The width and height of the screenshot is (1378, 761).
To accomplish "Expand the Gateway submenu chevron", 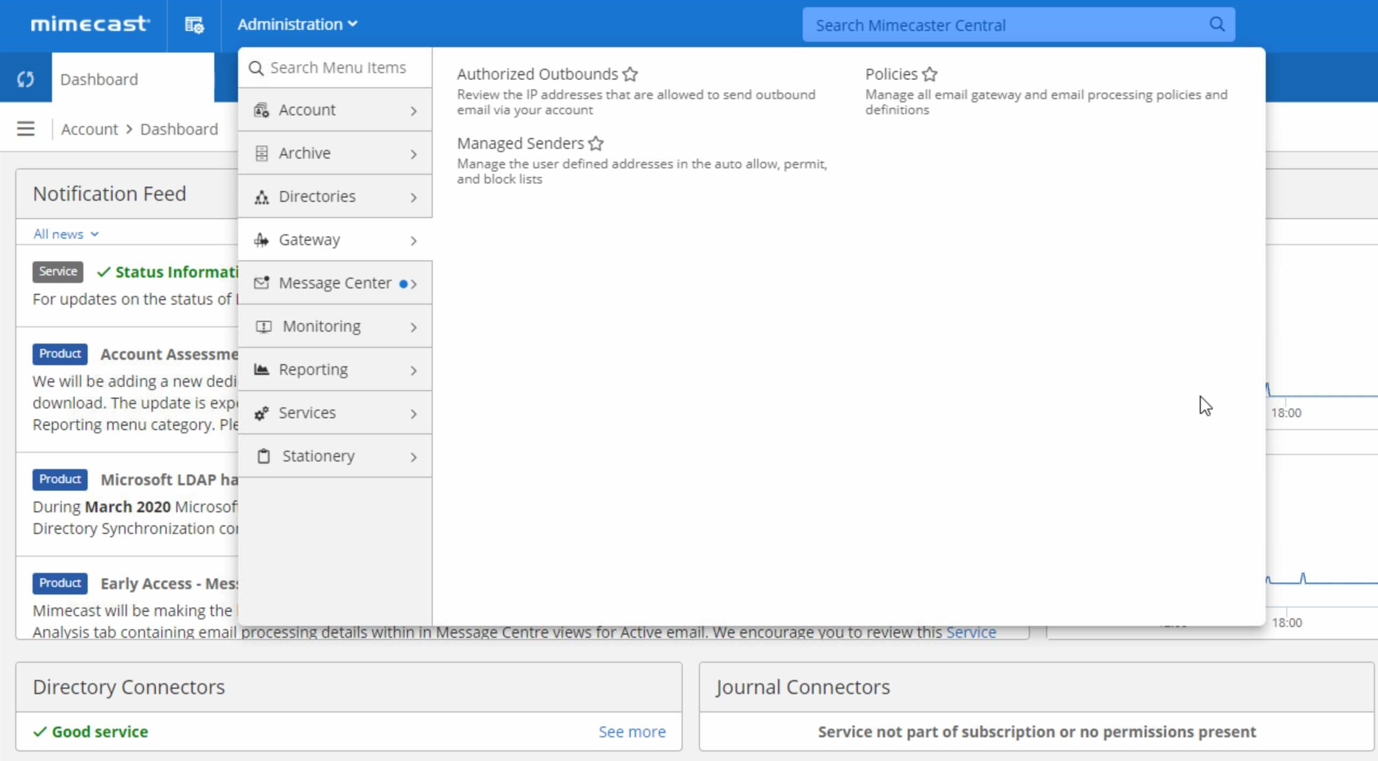I will (413, 241).
